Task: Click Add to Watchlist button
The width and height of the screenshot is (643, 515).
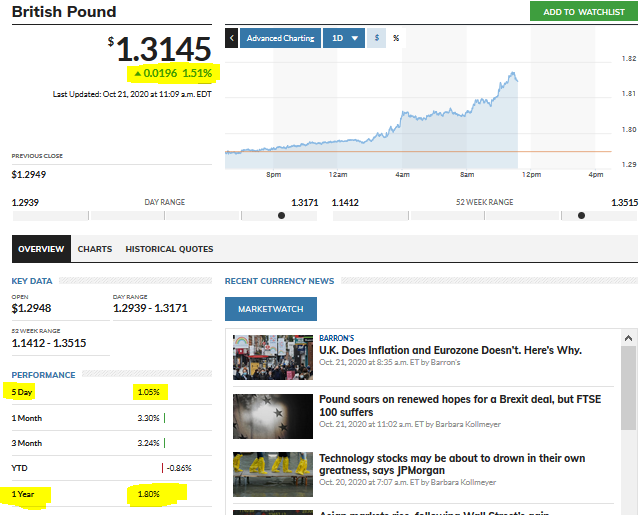Action: [584, 11]
